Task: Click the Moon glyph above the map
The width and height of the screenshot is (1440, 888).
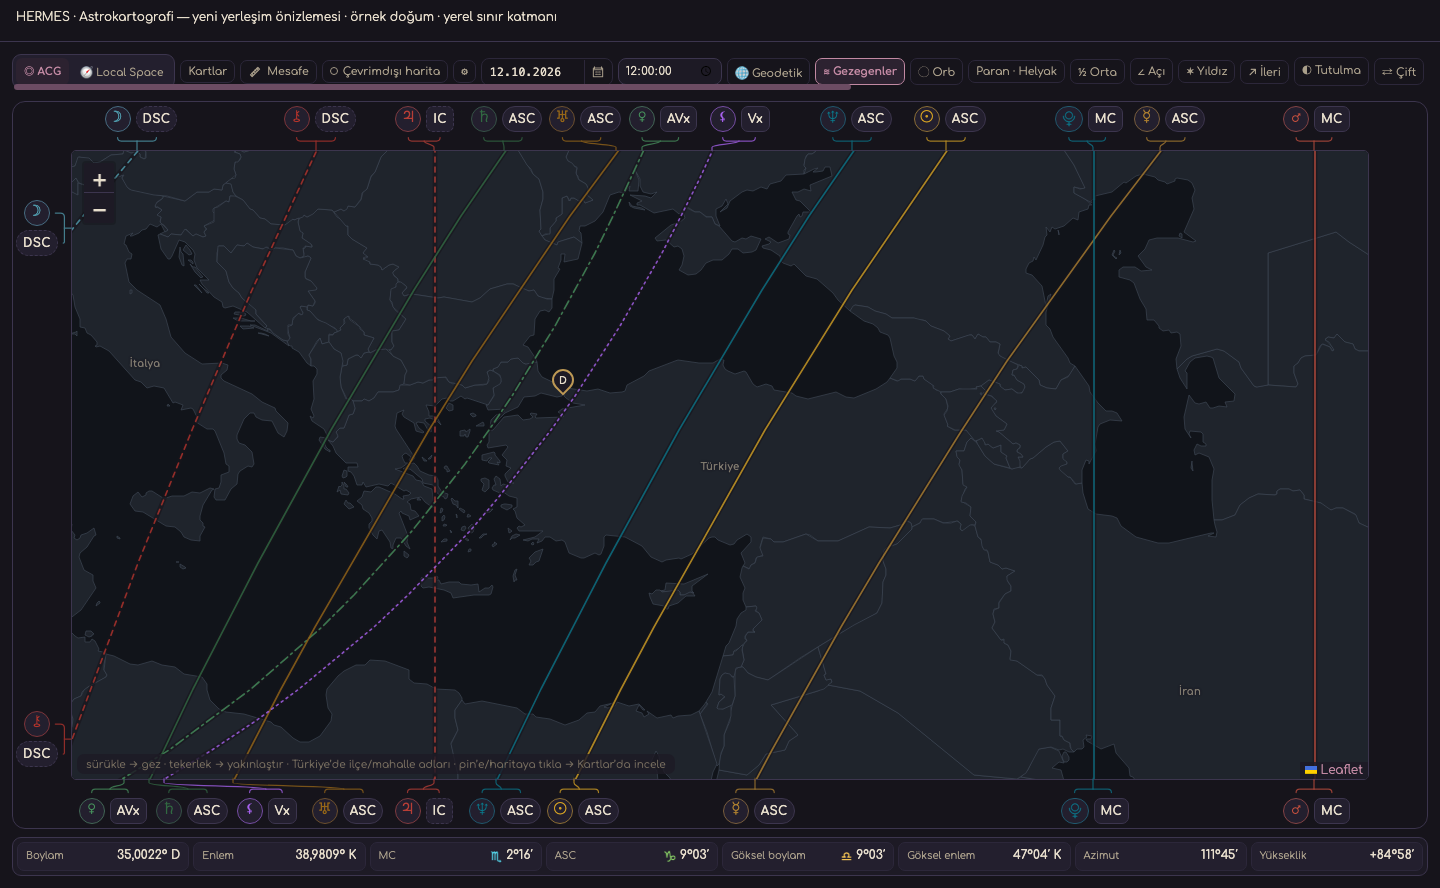Action: pyautogui.click(x=118, y=118)
